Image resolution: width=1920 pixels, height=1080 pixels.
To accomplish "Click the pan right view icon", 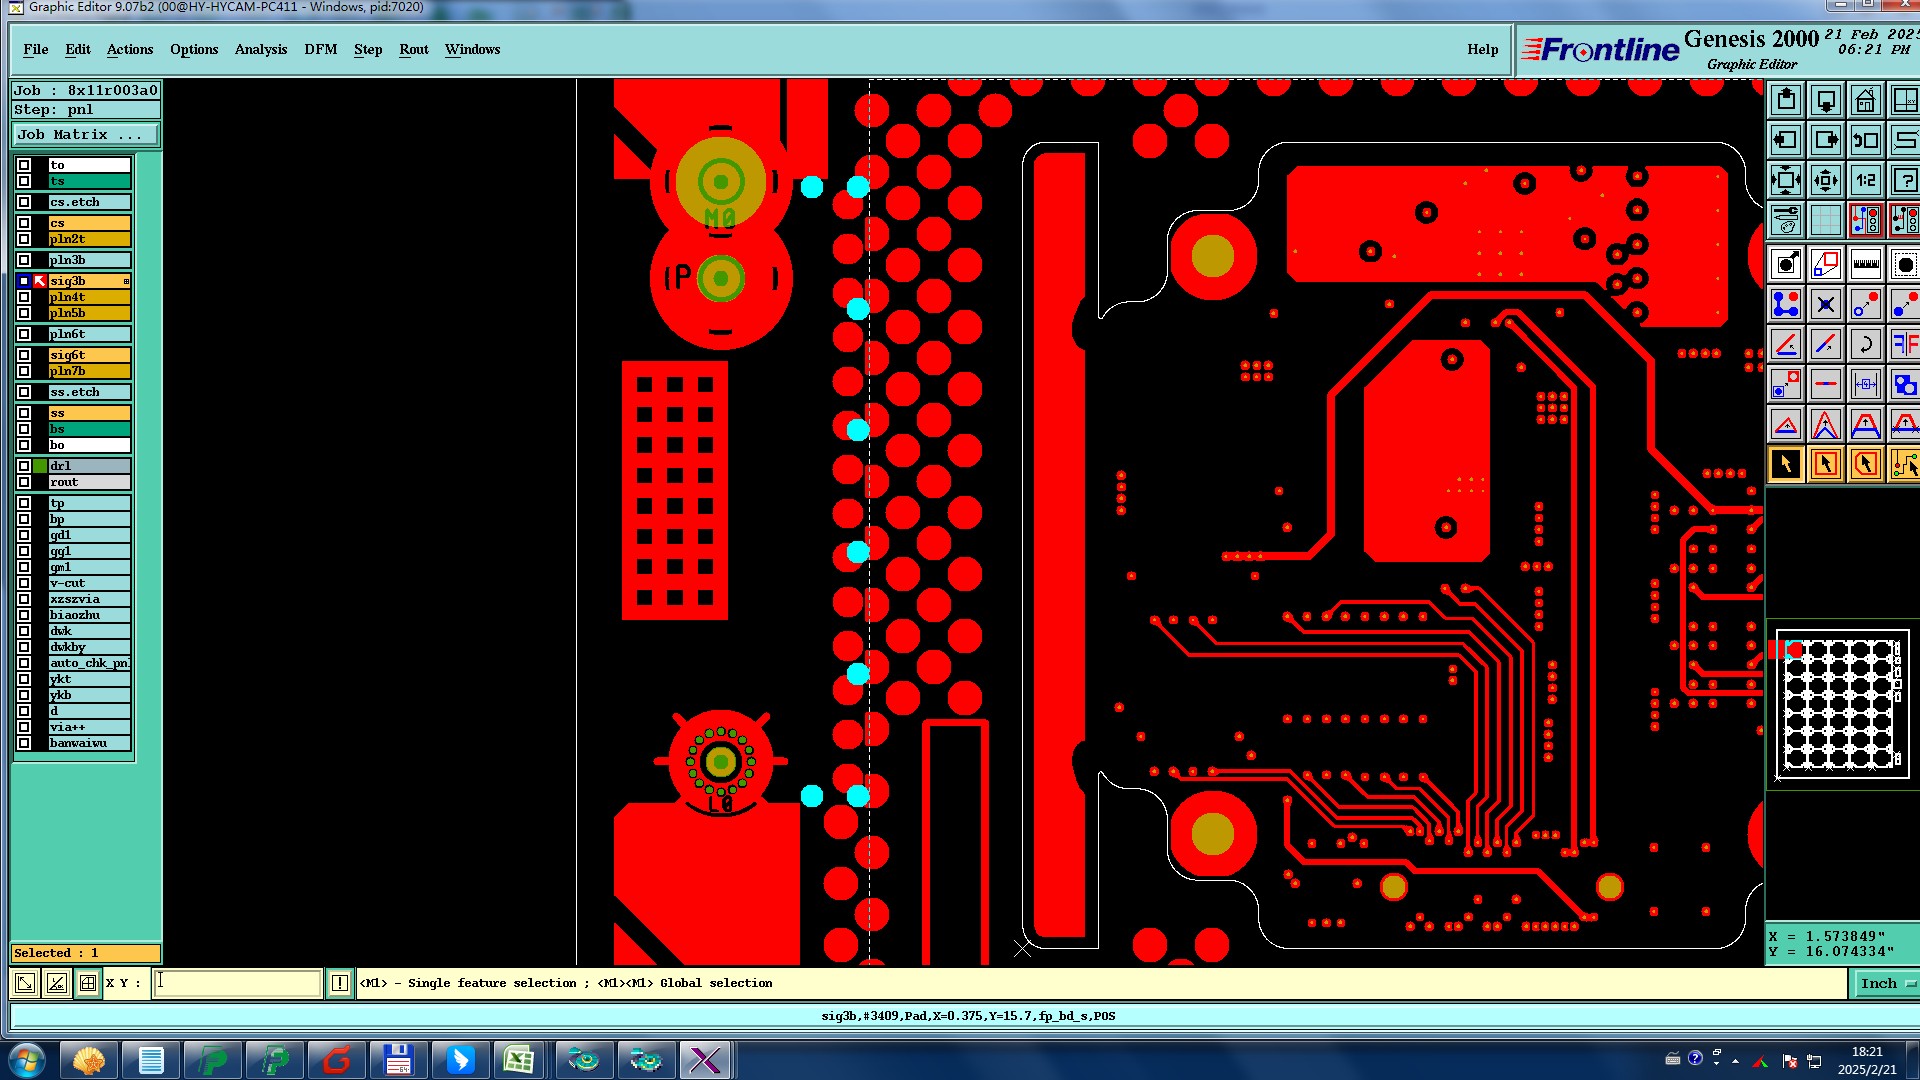I will 1826,140.
